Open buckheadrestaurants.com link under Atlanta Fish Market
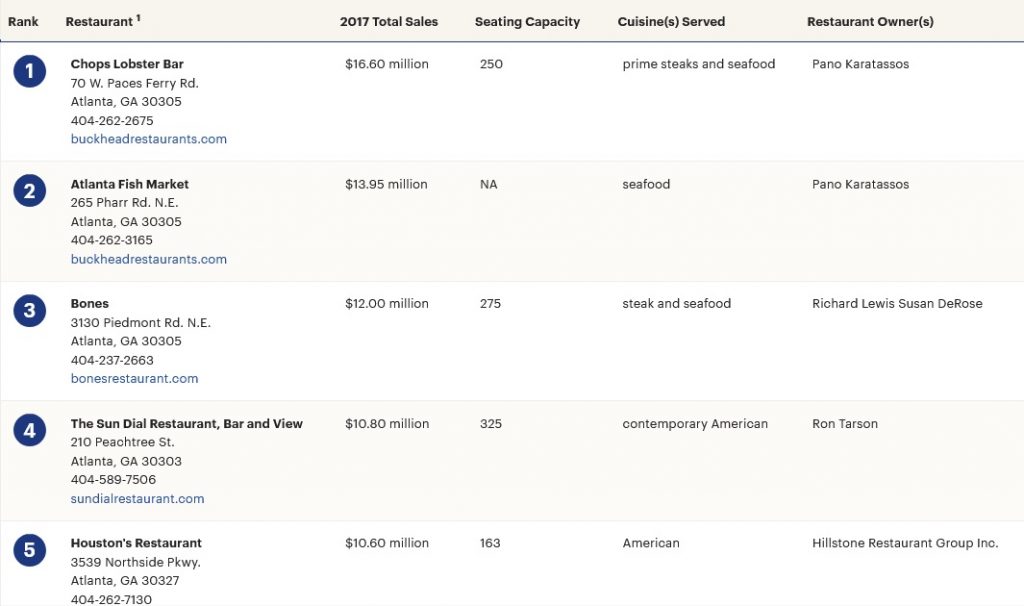Screen dimensions: 1024x606 [x=149, y=259]
